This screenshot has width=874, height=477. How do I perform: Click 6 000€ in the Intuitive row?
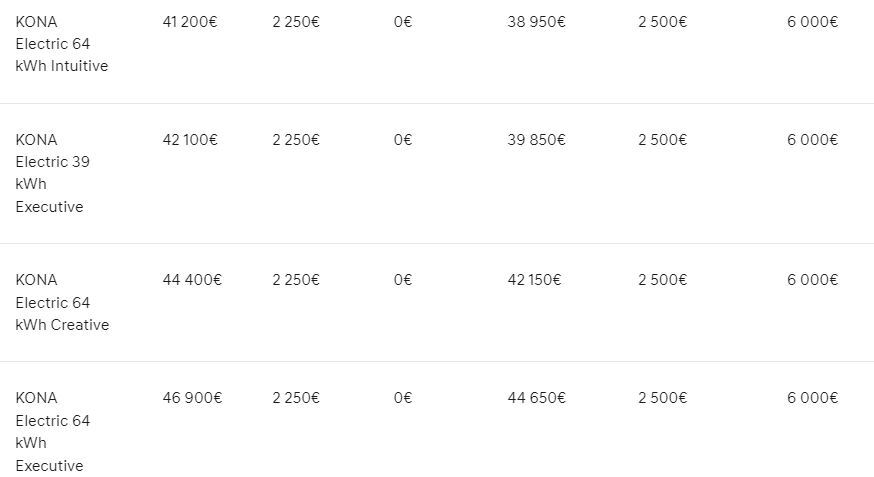pyautogui.click(x=812, y=22)
